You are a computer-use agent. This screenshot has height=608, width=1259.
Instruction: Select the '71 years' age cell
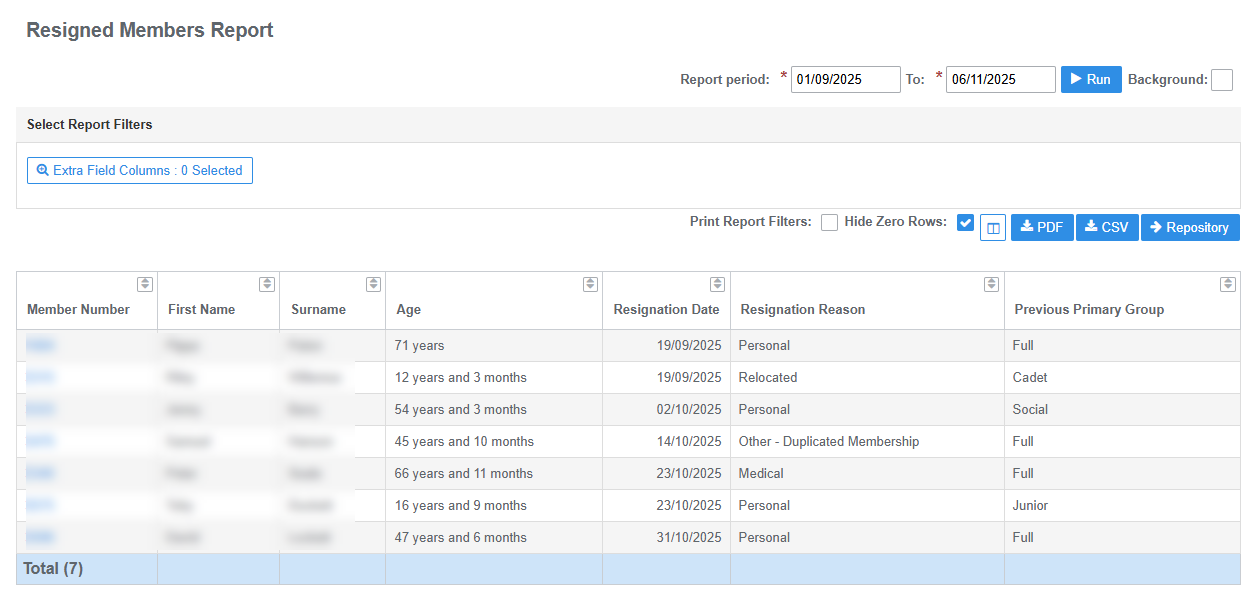pyautogui.click(x=494, y=345)
